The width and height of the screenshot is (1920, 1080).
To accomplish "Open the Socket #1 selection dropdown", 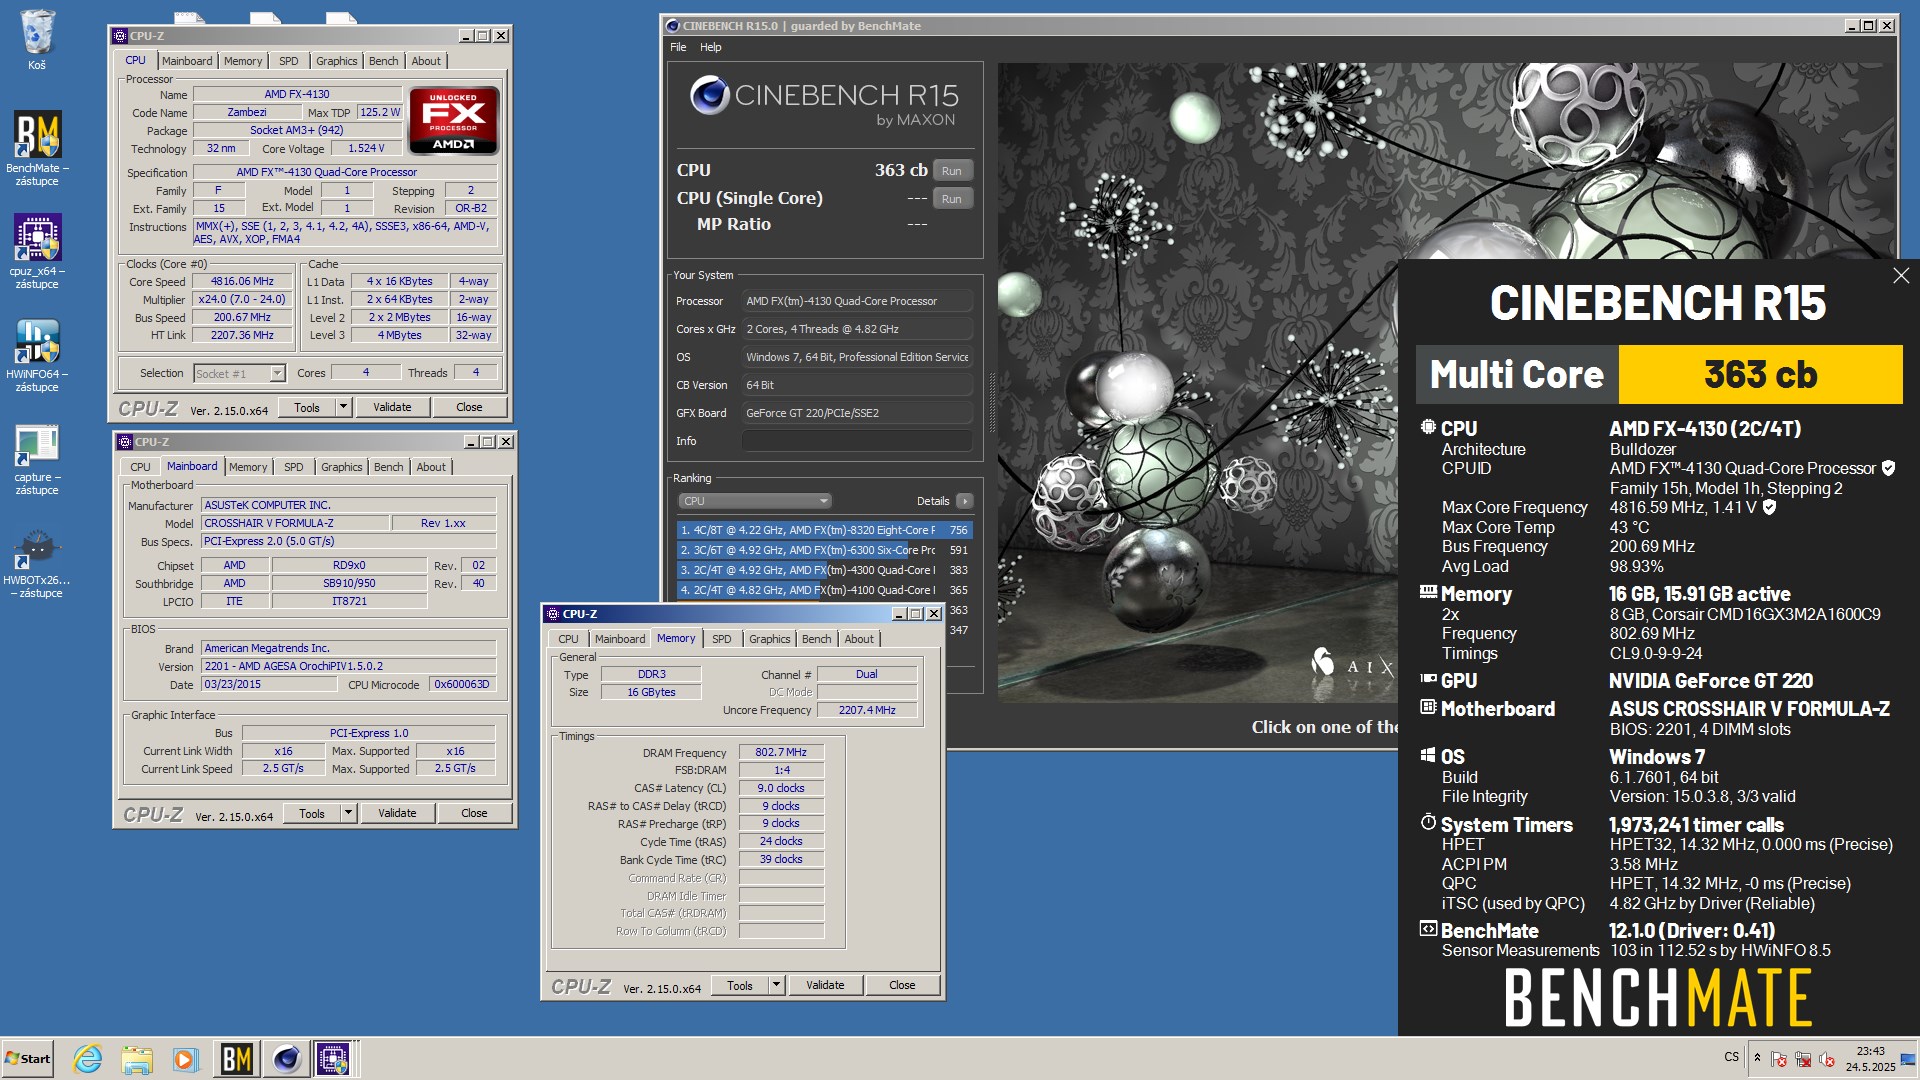I will 240,373.
